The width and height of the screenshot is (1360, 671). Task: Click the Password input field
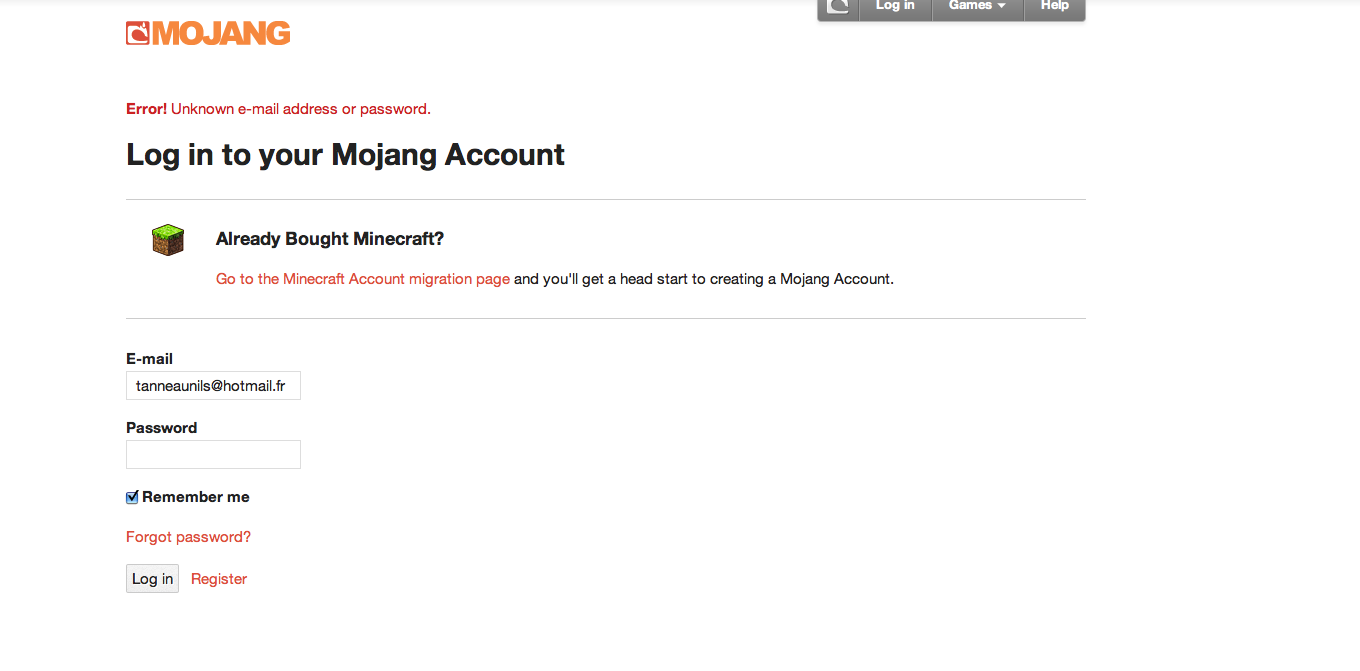[213, 455]
